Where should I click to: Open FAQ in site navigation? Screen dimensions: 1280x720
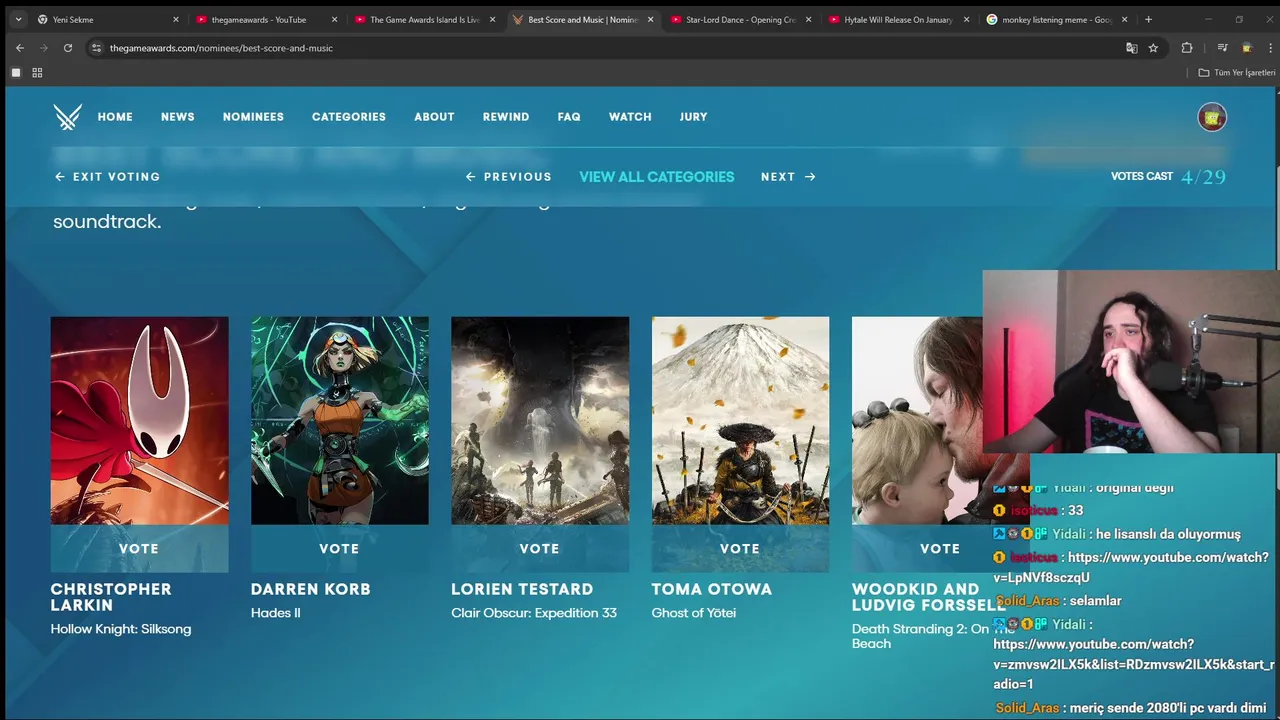coord(569,117)
